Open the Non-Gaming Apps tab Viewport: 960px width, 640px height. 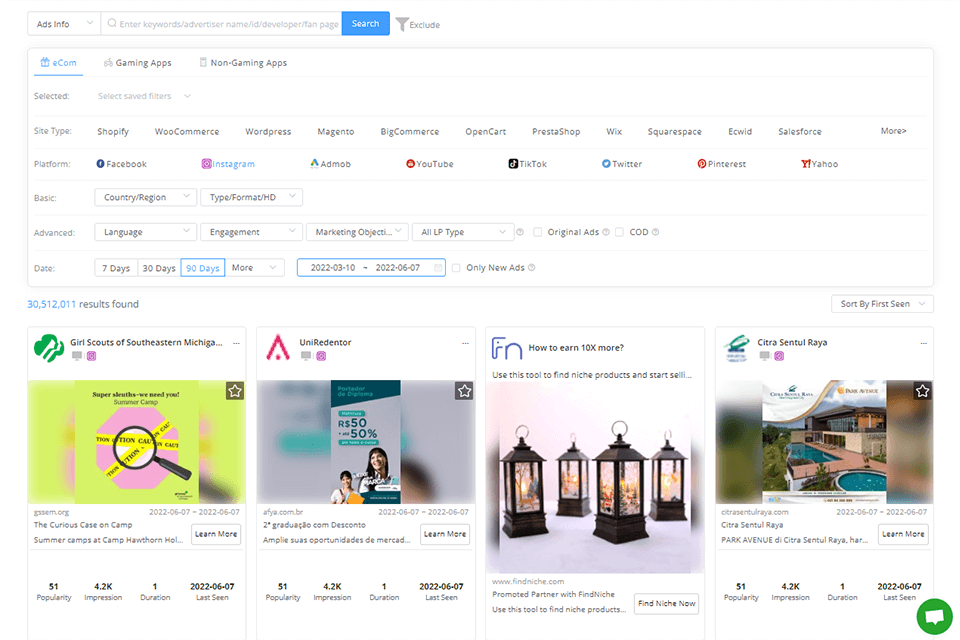pos(242,63)
